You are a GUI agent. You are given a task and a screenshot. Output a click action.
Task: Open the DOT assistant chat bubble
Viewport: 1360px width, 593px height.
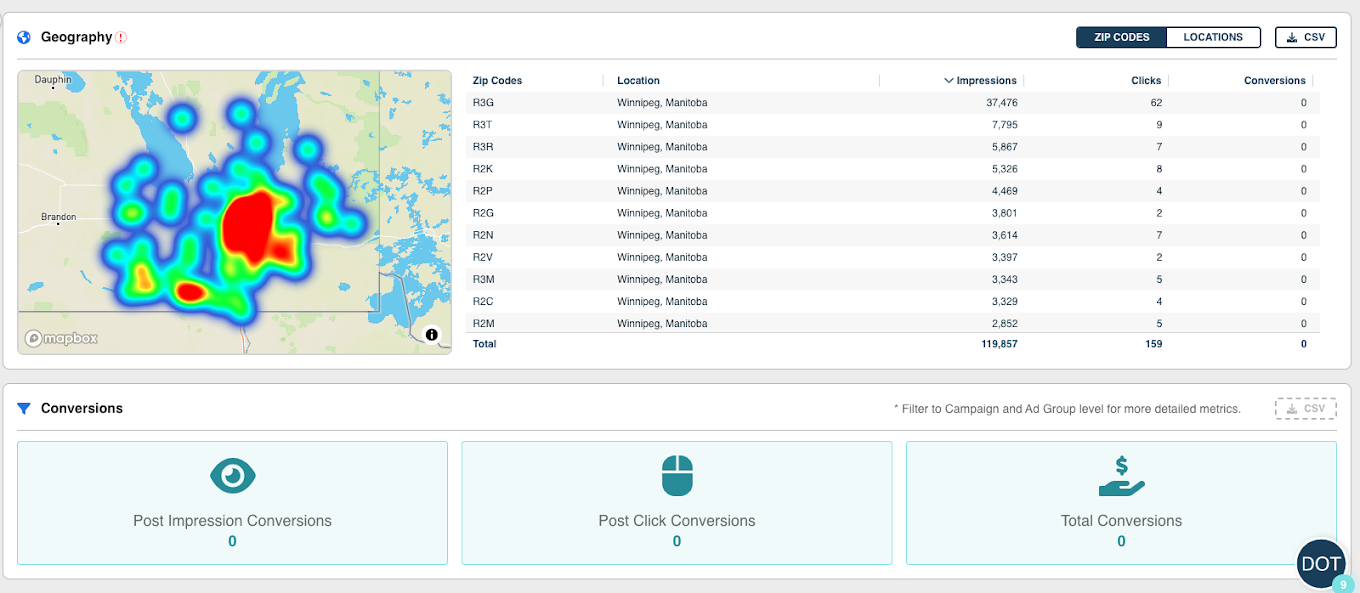1320,564
